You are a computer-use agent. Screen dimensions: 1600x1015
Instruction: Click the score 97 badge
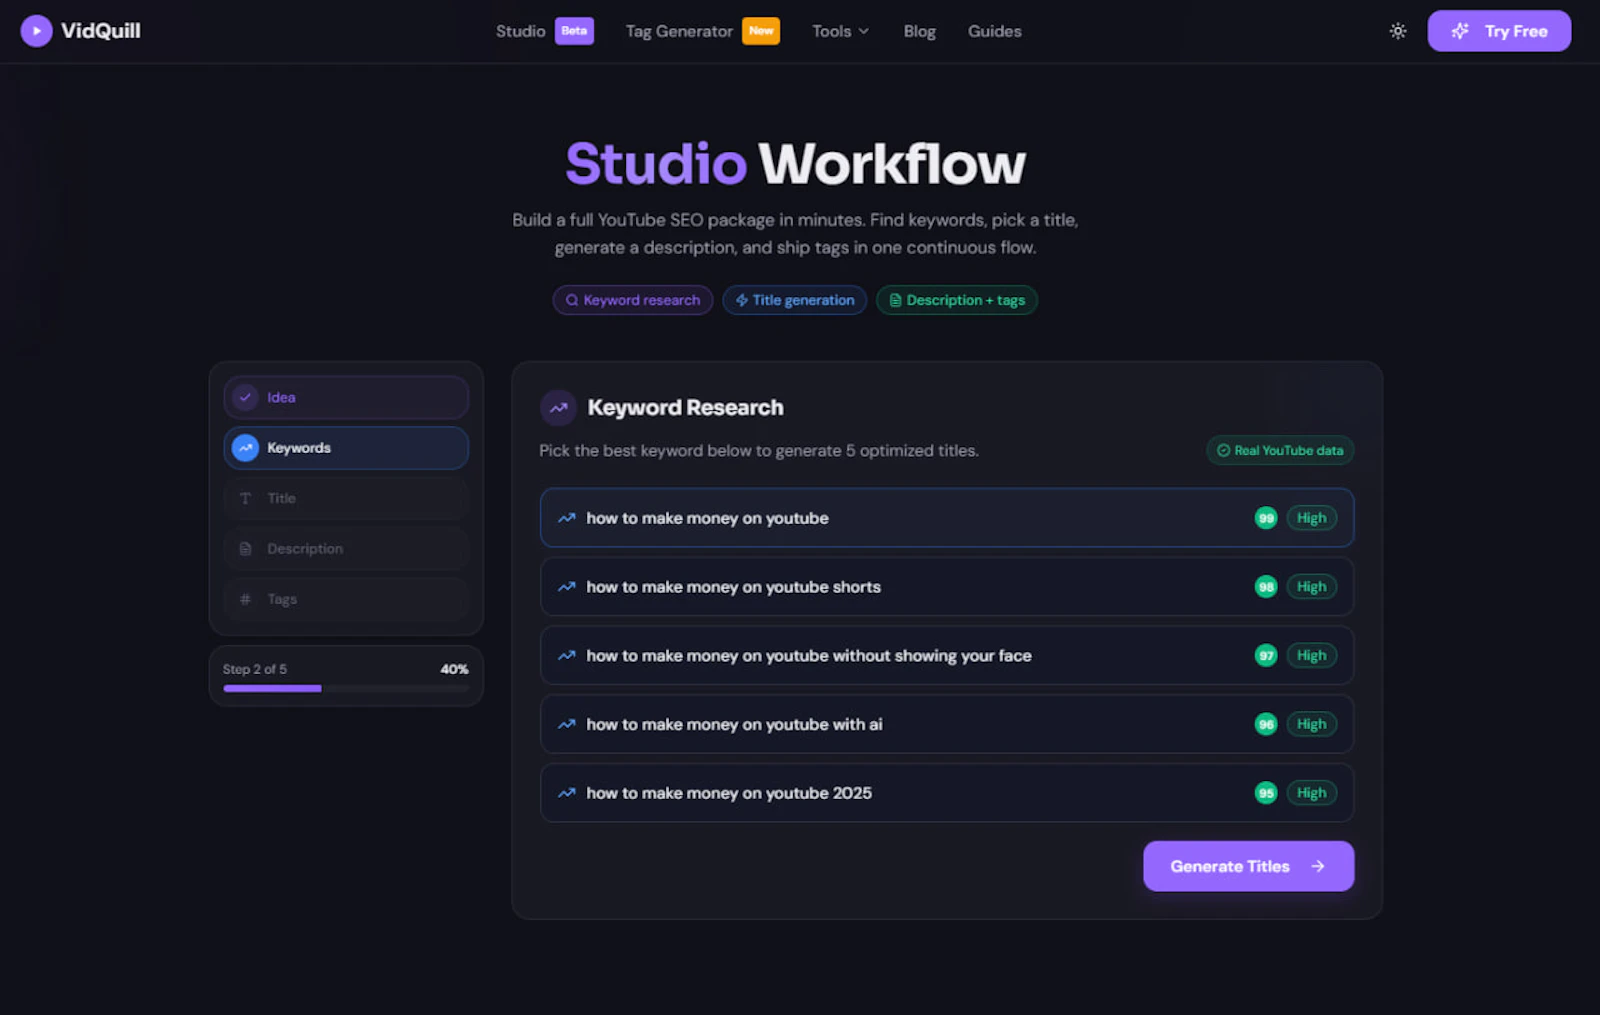pyautogui.click(x=1266, y=656)
